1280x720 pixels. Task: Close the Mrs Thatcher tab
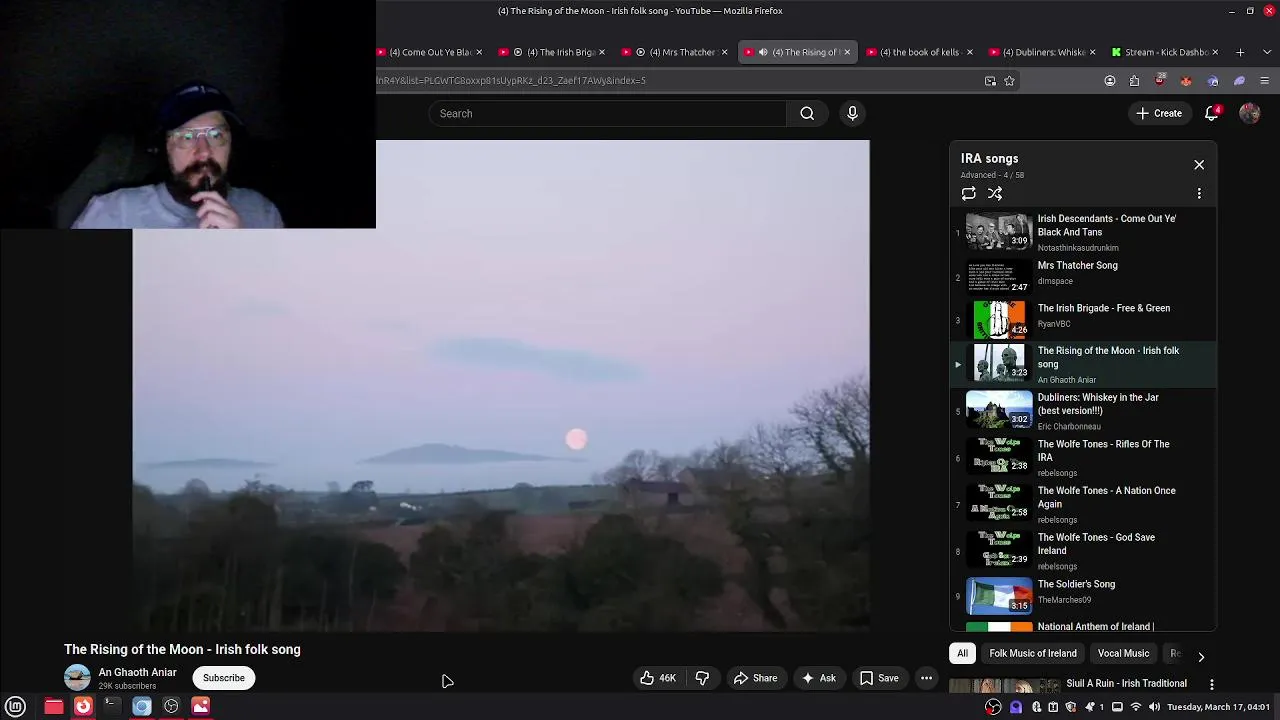click(x=724, y=52)
